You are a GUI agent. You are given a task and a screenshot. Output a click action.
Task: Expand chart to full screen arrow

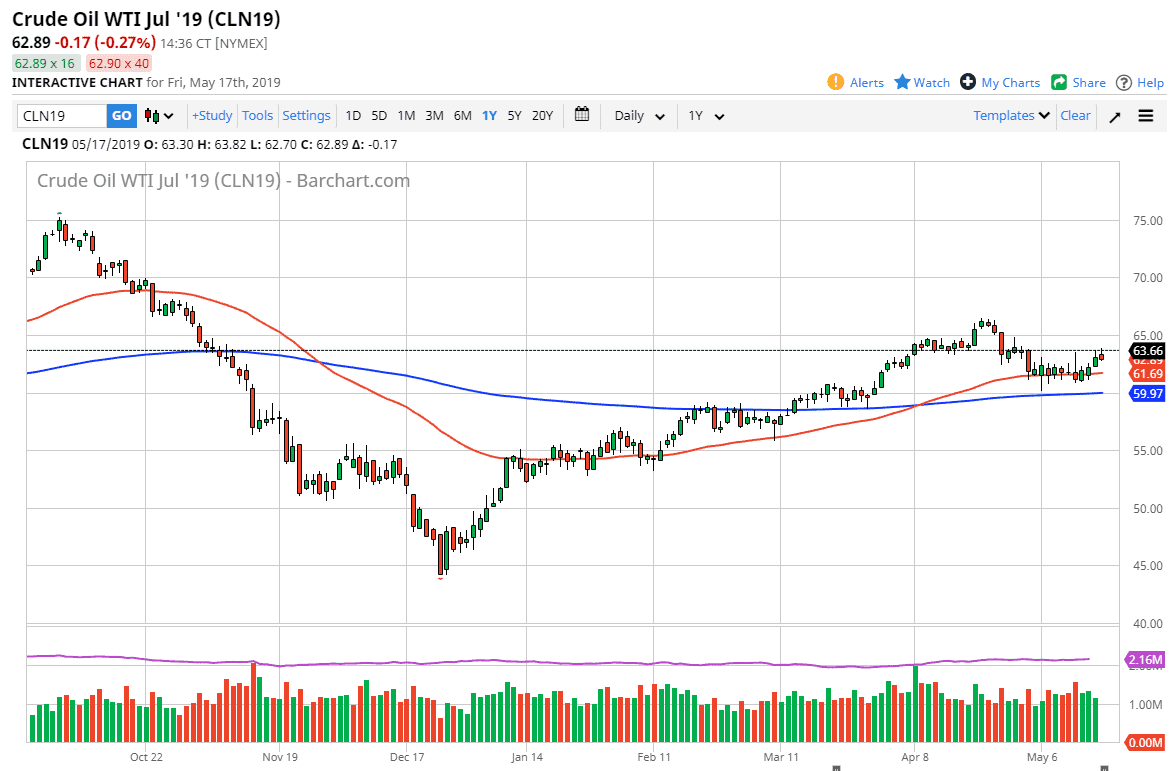coord(1115,116)
